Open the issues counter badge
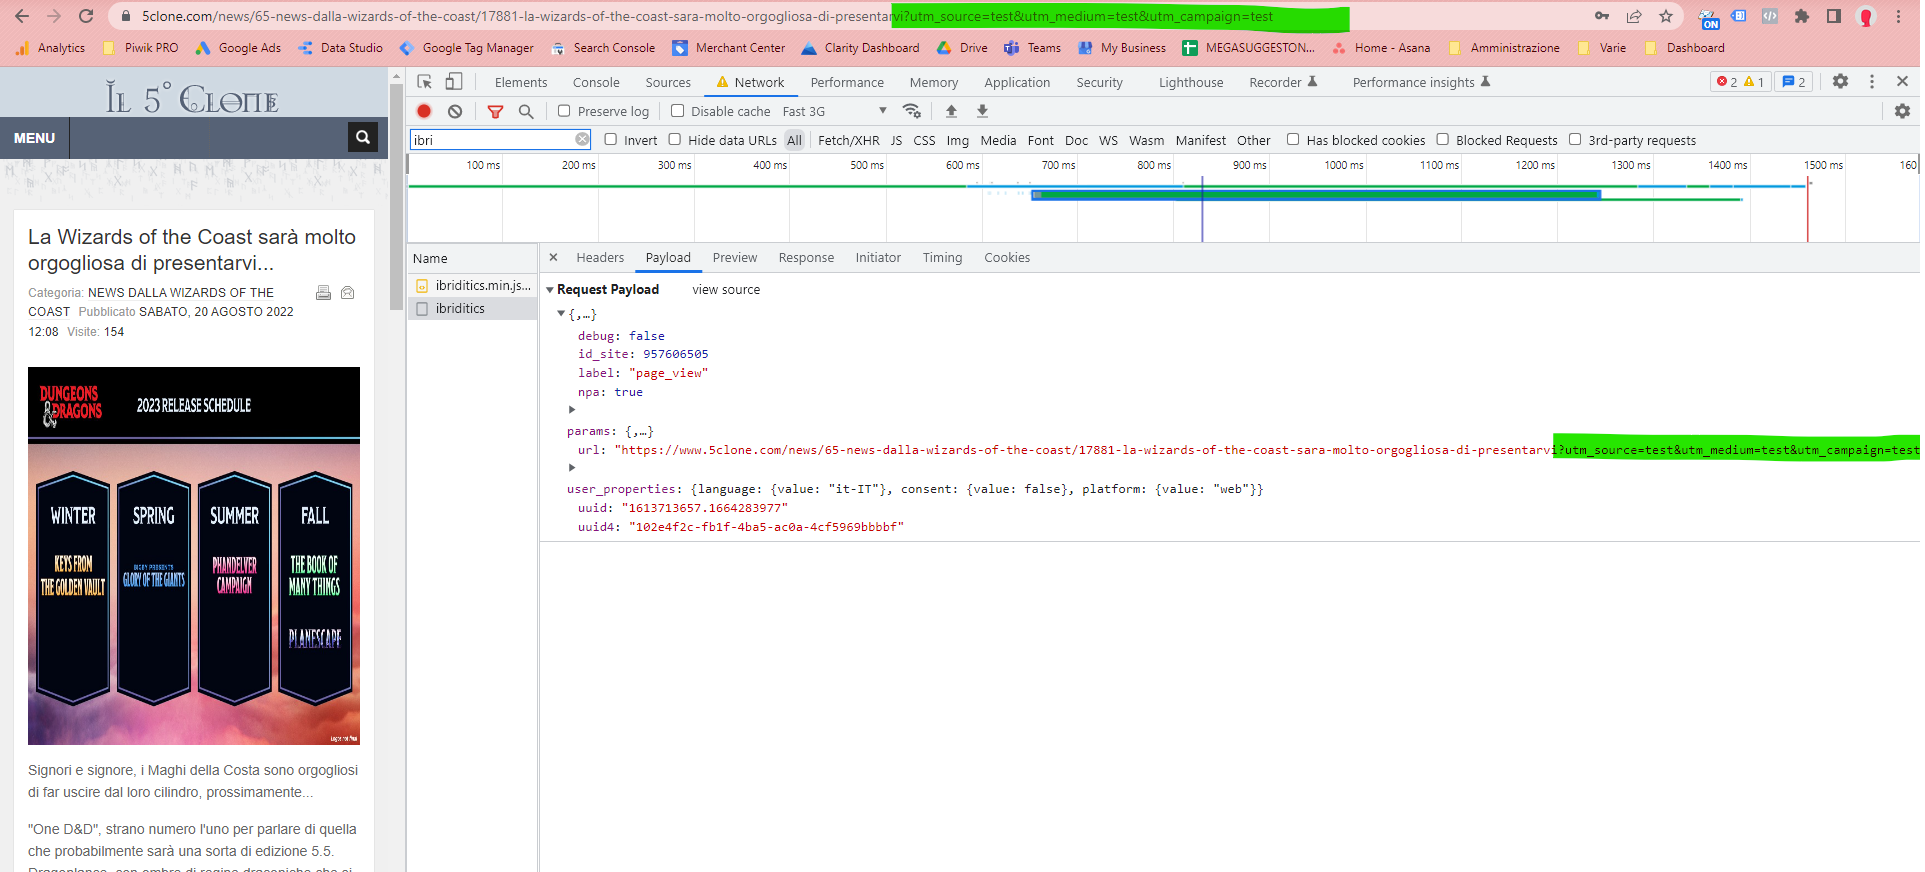1925x872 pixels. click(1794, 82)
